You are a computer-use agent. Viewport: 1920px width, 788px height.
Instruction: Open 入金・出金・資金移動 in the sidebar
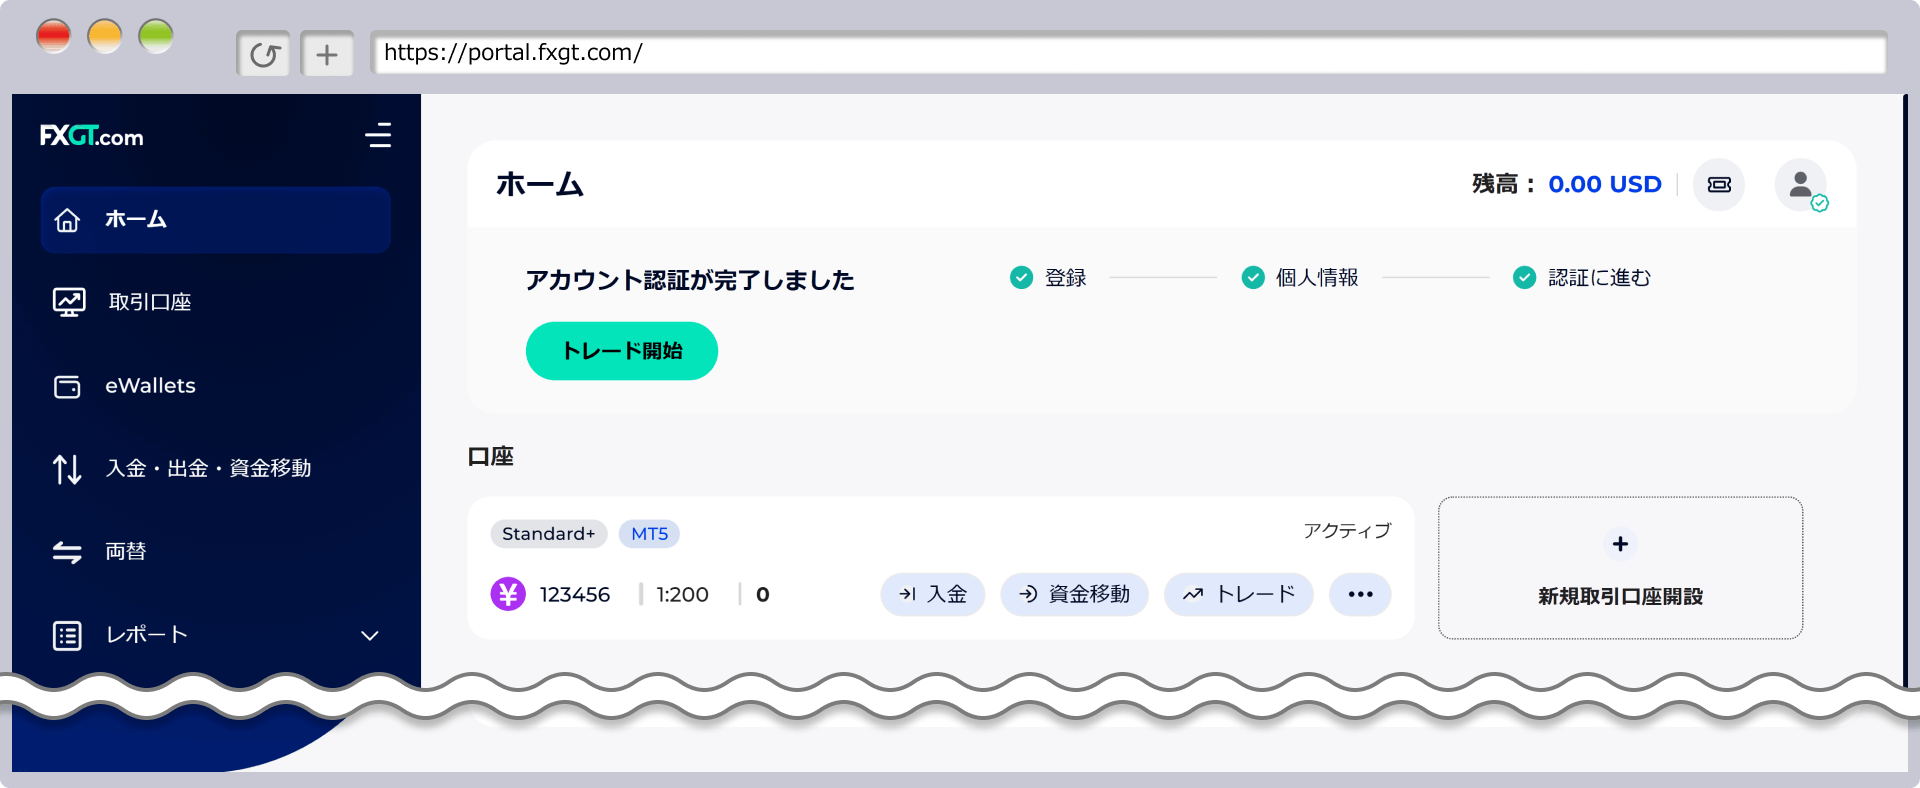point(216,468)
